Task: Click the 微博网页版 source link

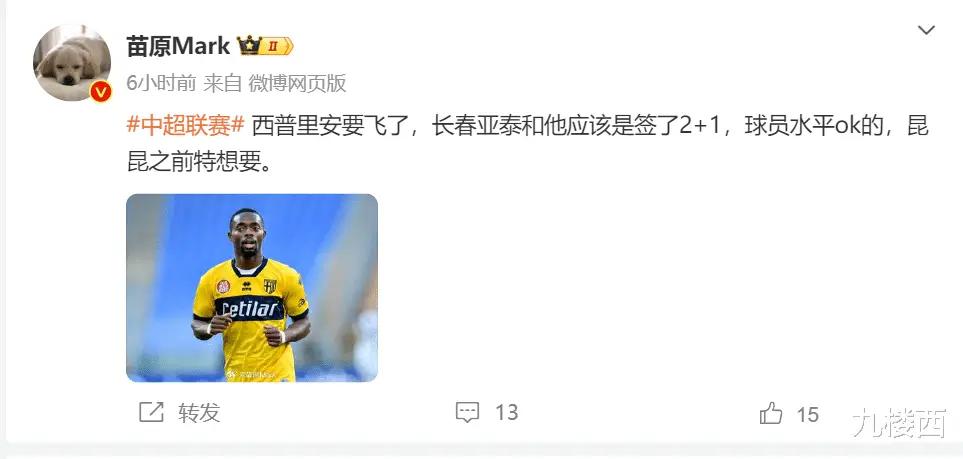Action: point(297,83)
